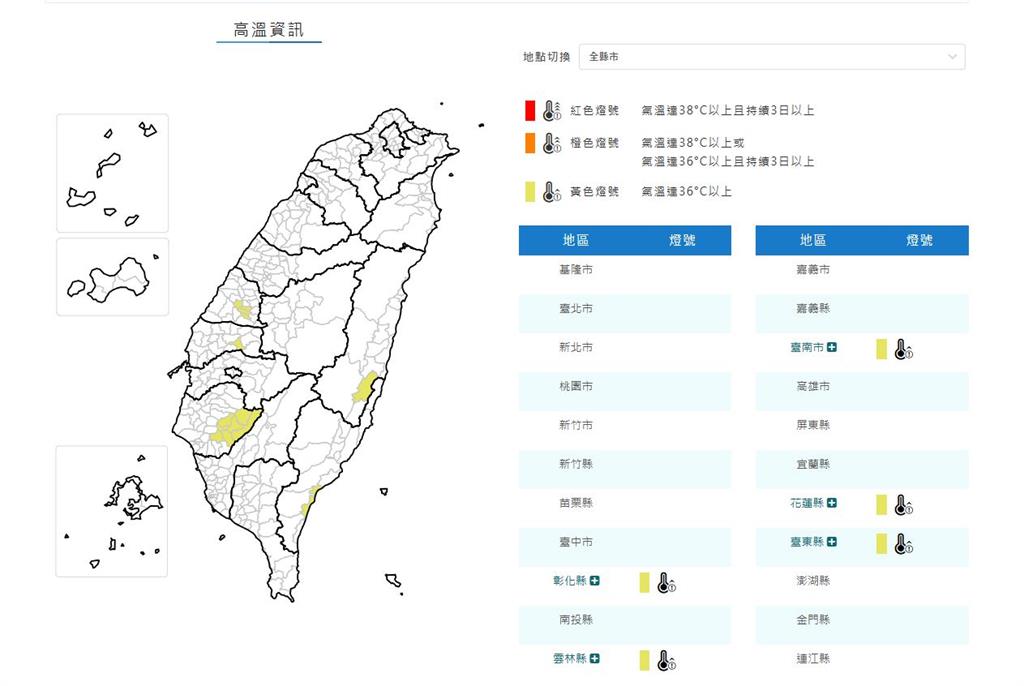1024x686 pixels.
Task: Click the red signal thermometer legend icon
Action: tap(552, 110)
